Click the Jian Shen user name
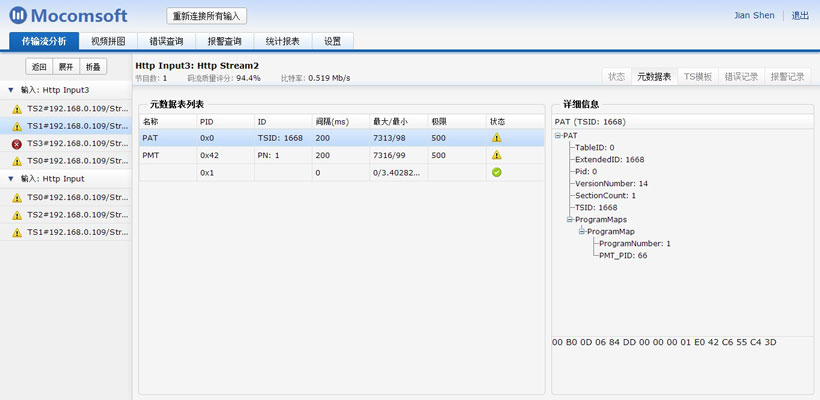The image size is (820, 400). [754, 16]
